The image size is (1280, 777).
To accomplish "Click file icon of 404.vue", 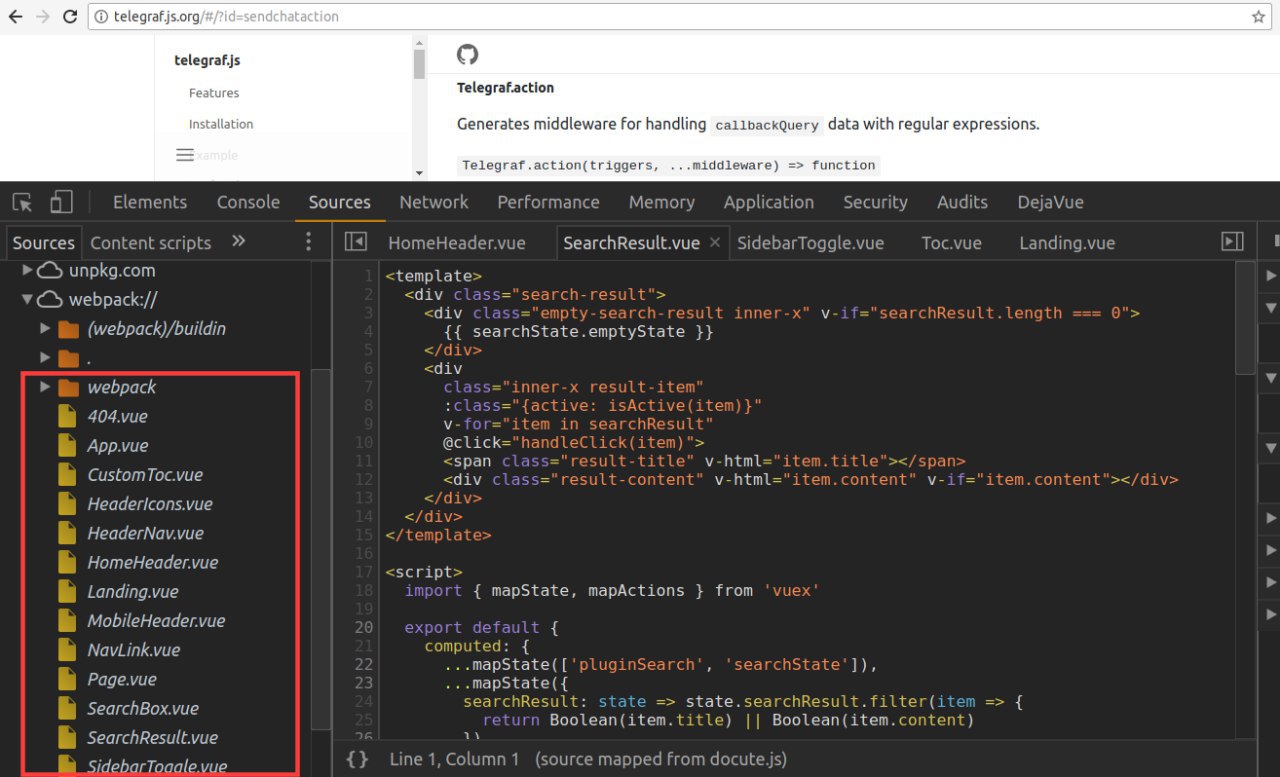I will pos(67,416).
